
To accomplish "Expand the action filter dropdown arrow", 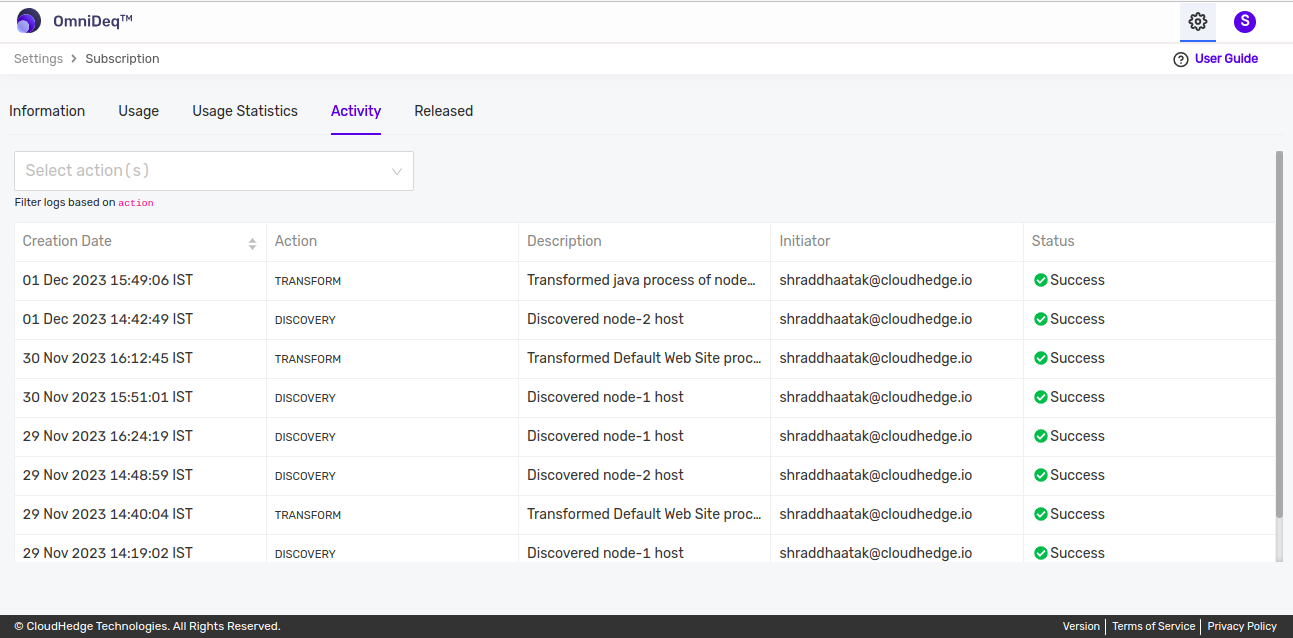I will pos(396,171).
